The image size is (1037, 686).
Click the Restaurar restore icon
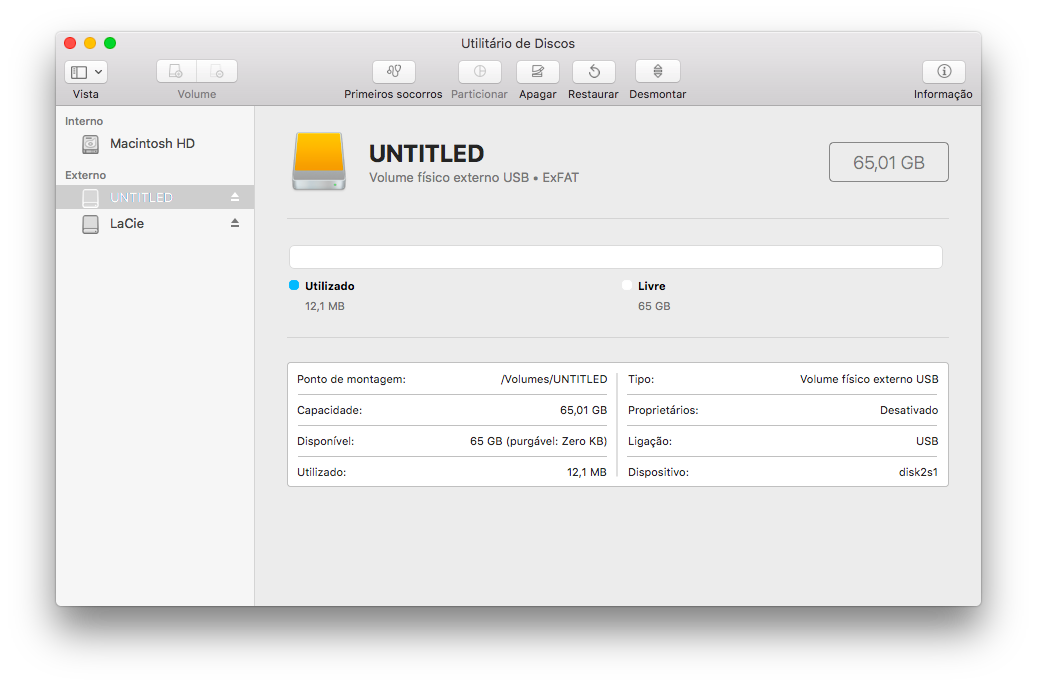tap(594, 71)
